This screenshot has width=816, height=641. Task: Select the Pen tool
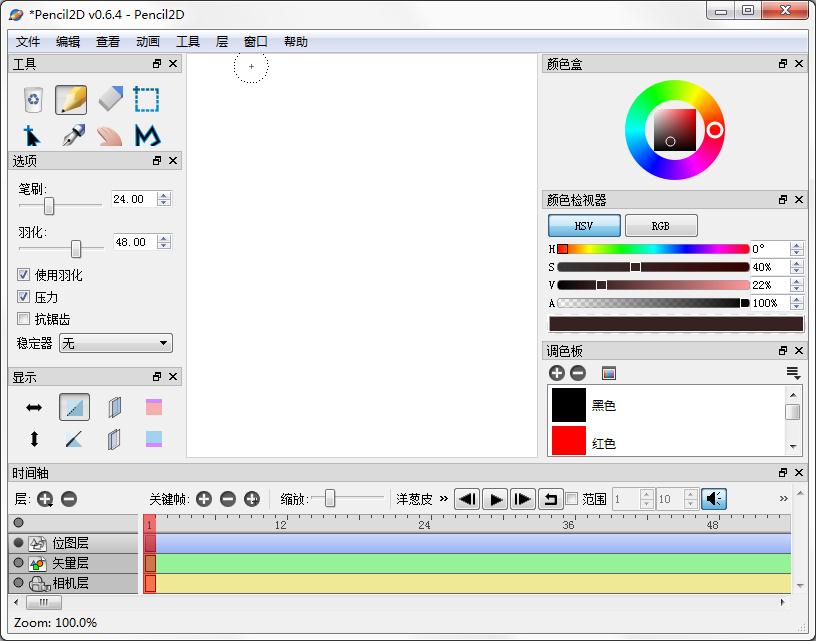point(72,135)
